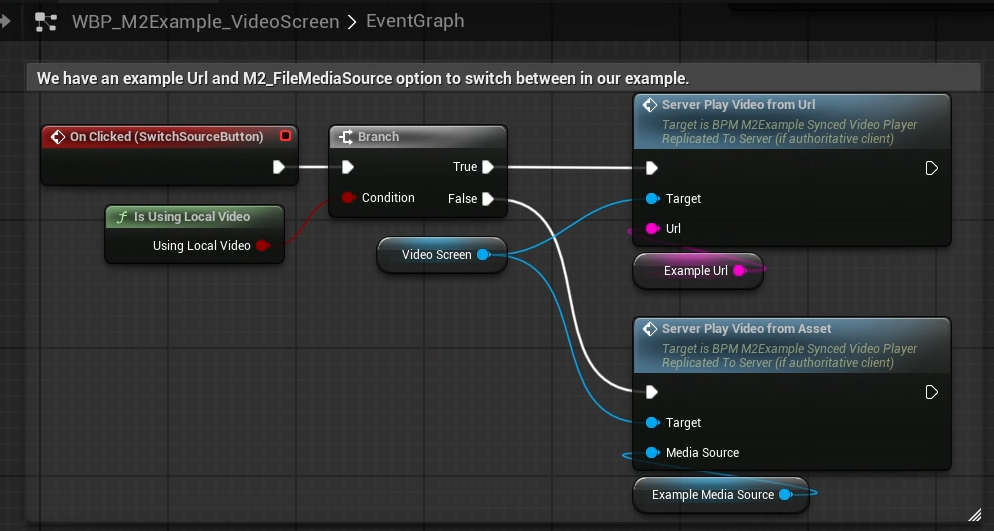Click the magenta Url input pin
994x531 pixels.
pyautogui.click(x=652, y=229)
